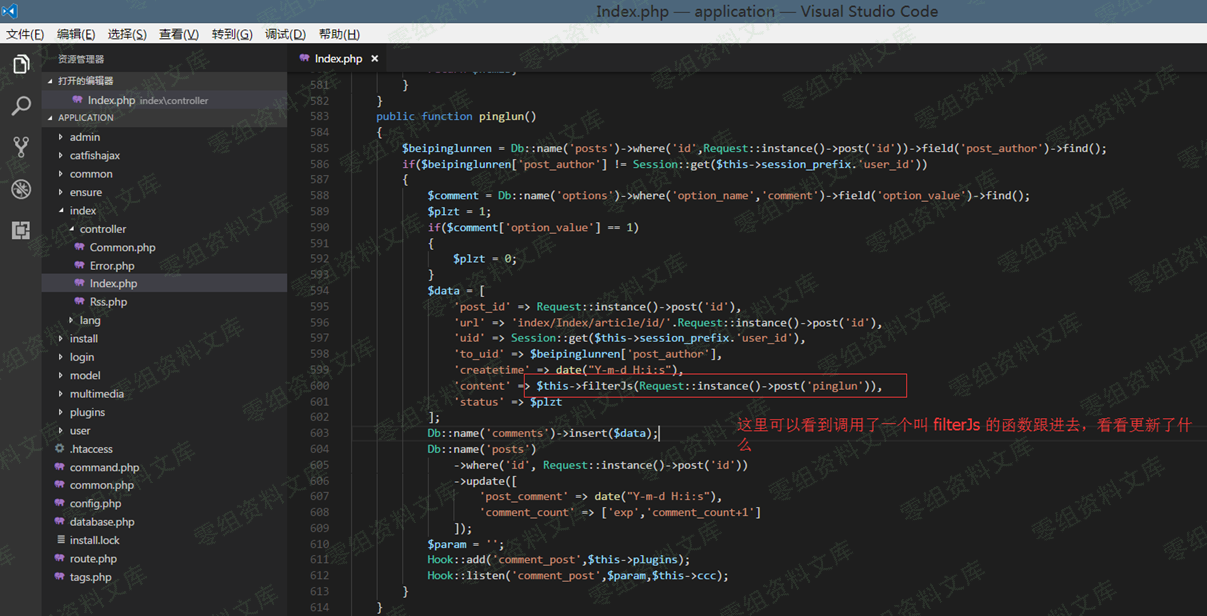
Task: Click line number 603 in the gutter
Action: point(319,433)
